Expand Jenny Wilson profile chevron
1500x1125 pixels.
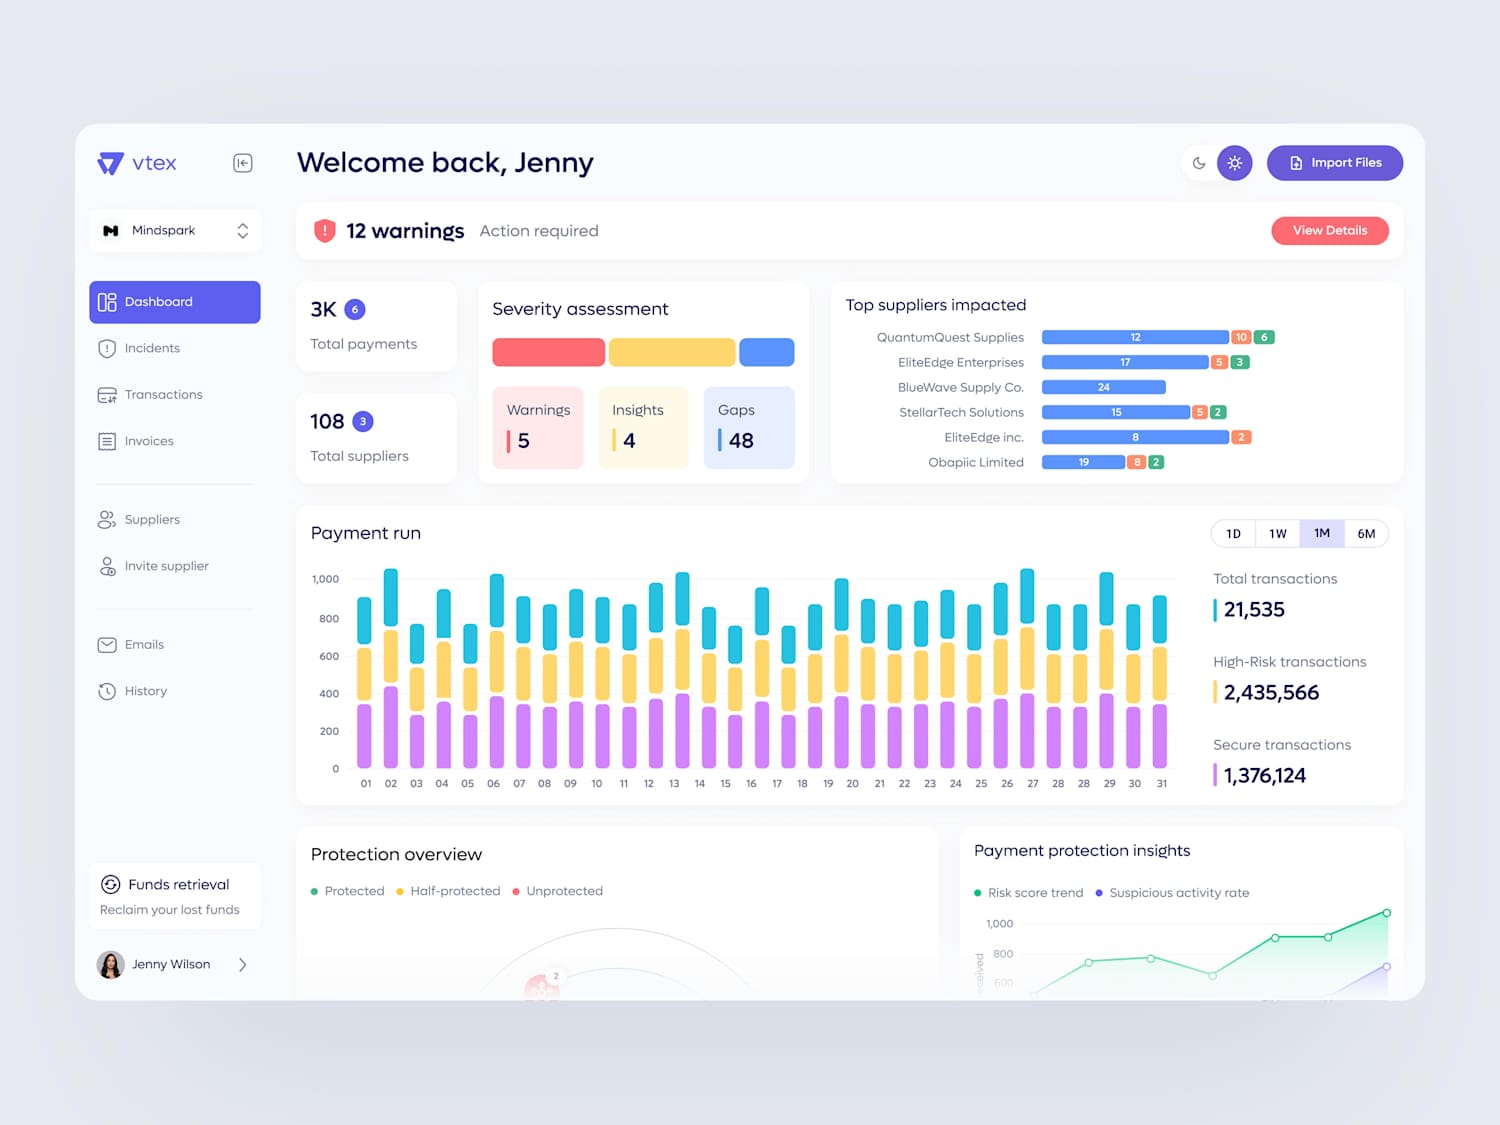[242, 964]
